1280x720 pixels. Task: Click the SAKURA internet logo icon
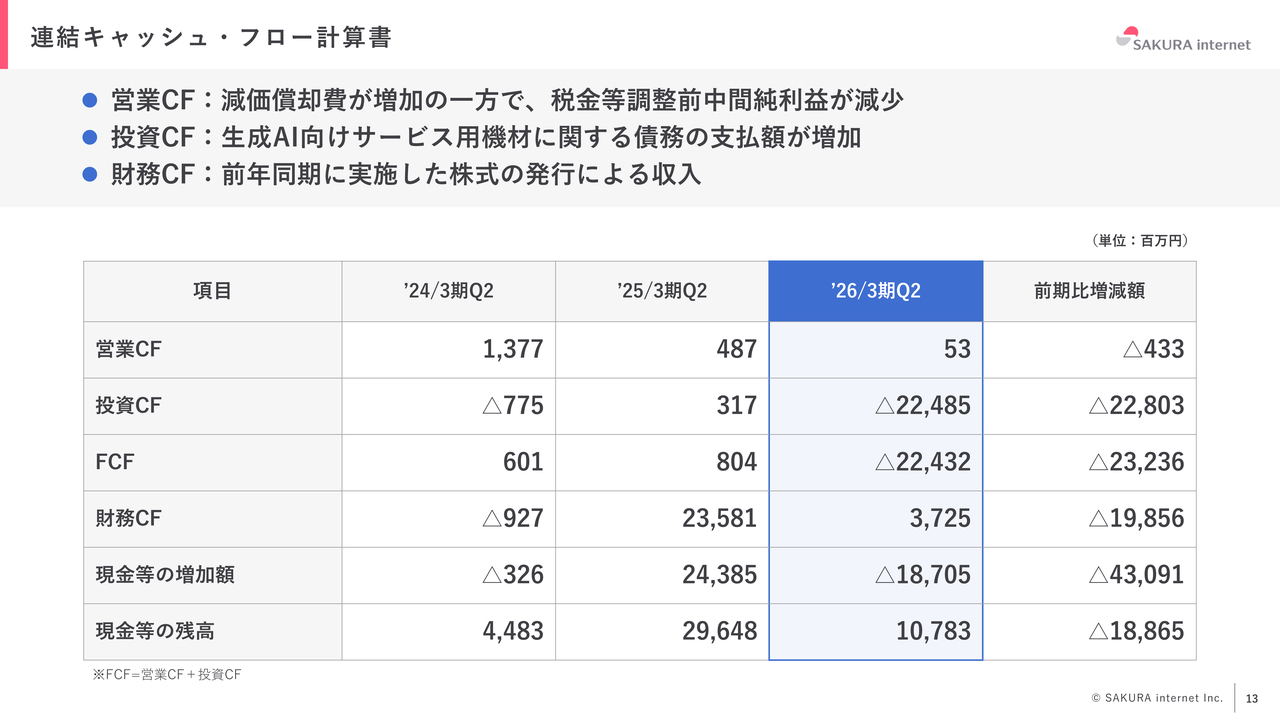click(x=1129, y=35)
